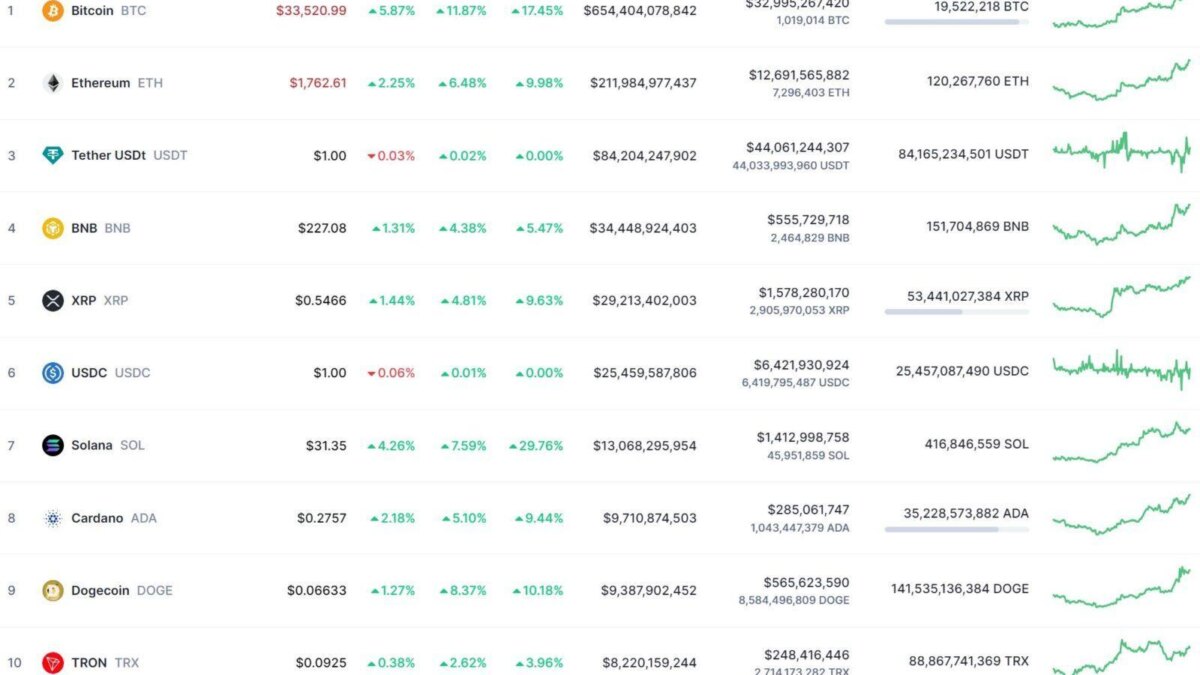Image resolution: width=1200 pixels, height=675 pixels.
Task: Click TRON's sparkline graph
Action: [1120, 658]
